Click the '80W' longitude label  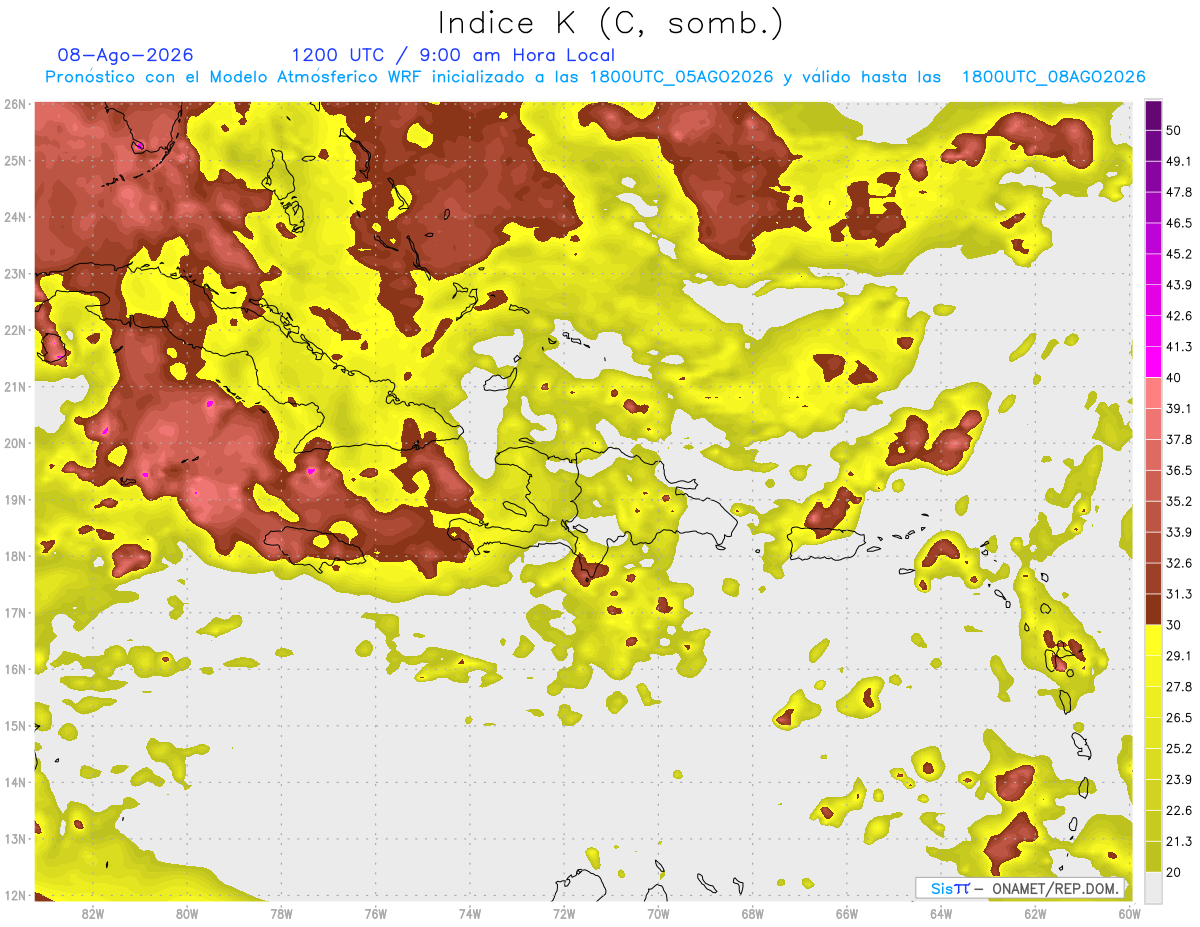187,914
